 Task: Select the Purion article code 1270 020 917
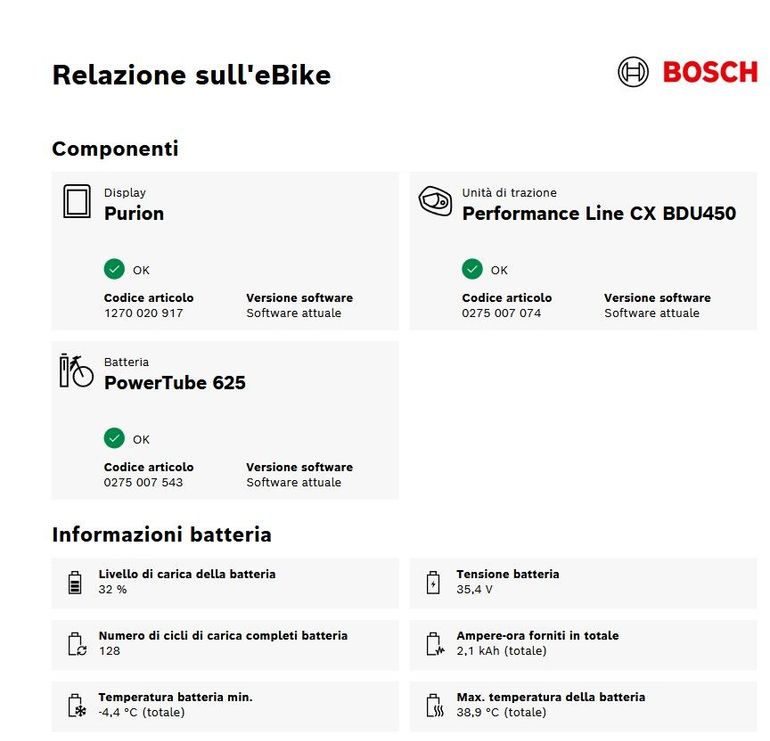point(143,313)
